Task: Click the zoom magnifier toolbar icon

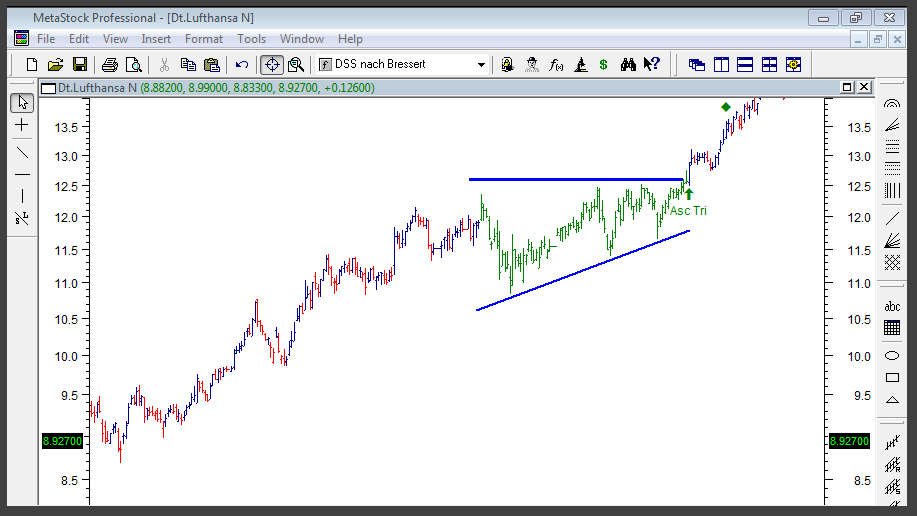Action: click(x=296, y=64)
